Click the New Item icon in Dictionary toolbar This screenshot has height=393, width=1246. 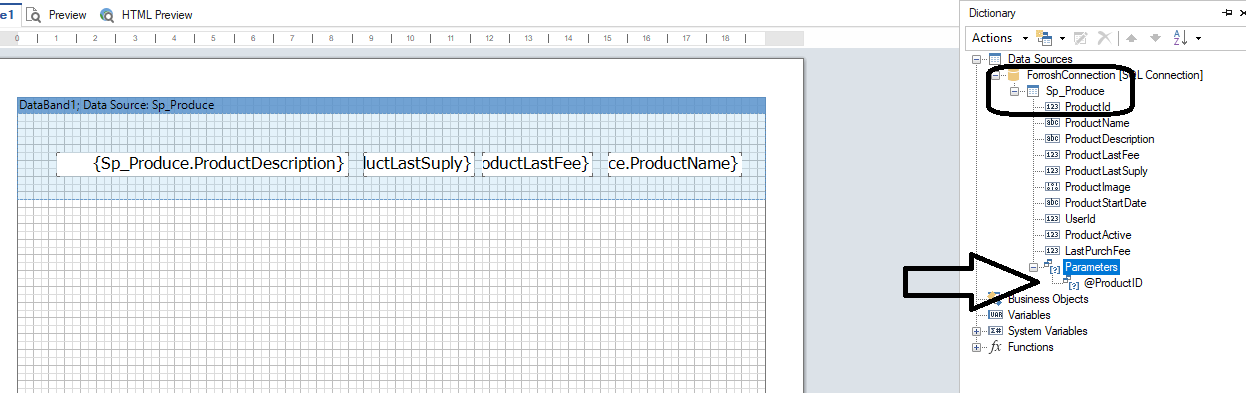[1044, 38]
